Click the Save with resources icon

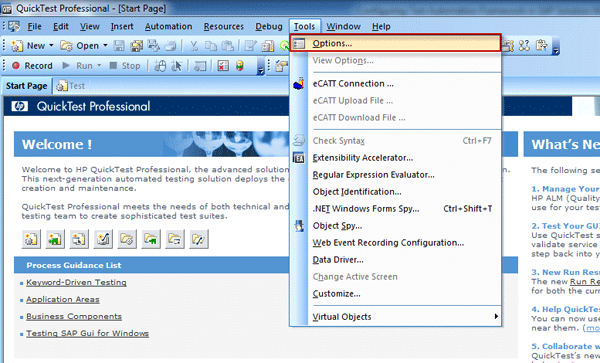(x=153, y=46)
